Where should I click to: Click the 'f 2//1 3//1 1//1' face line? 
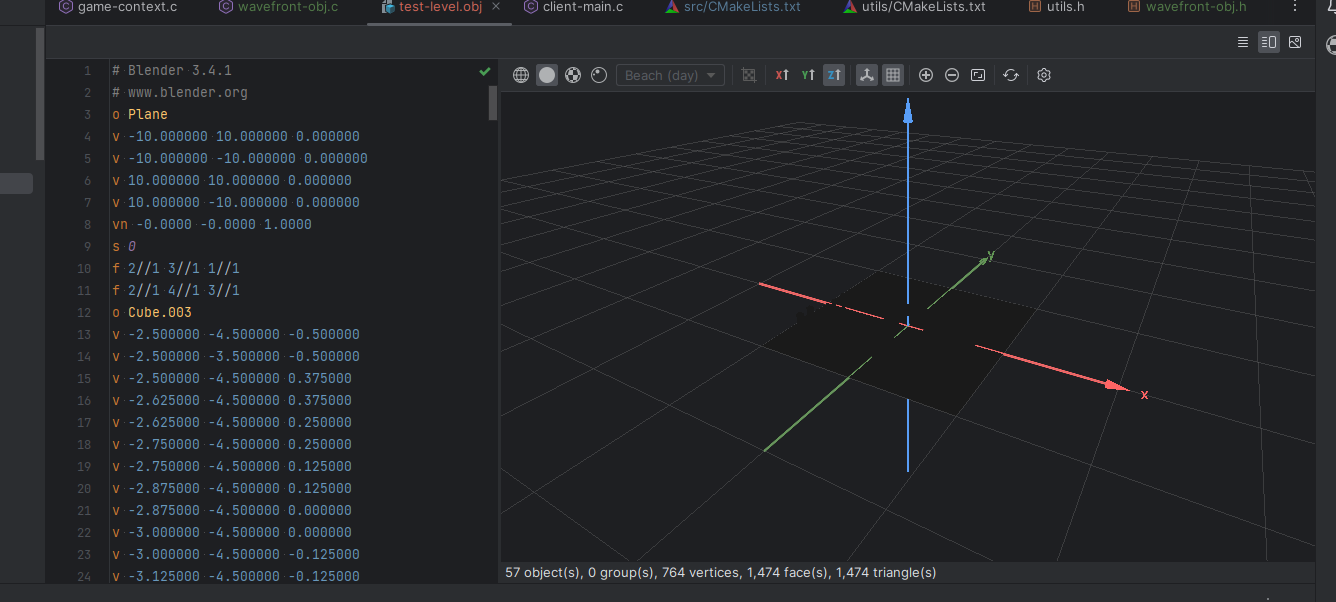176,268
